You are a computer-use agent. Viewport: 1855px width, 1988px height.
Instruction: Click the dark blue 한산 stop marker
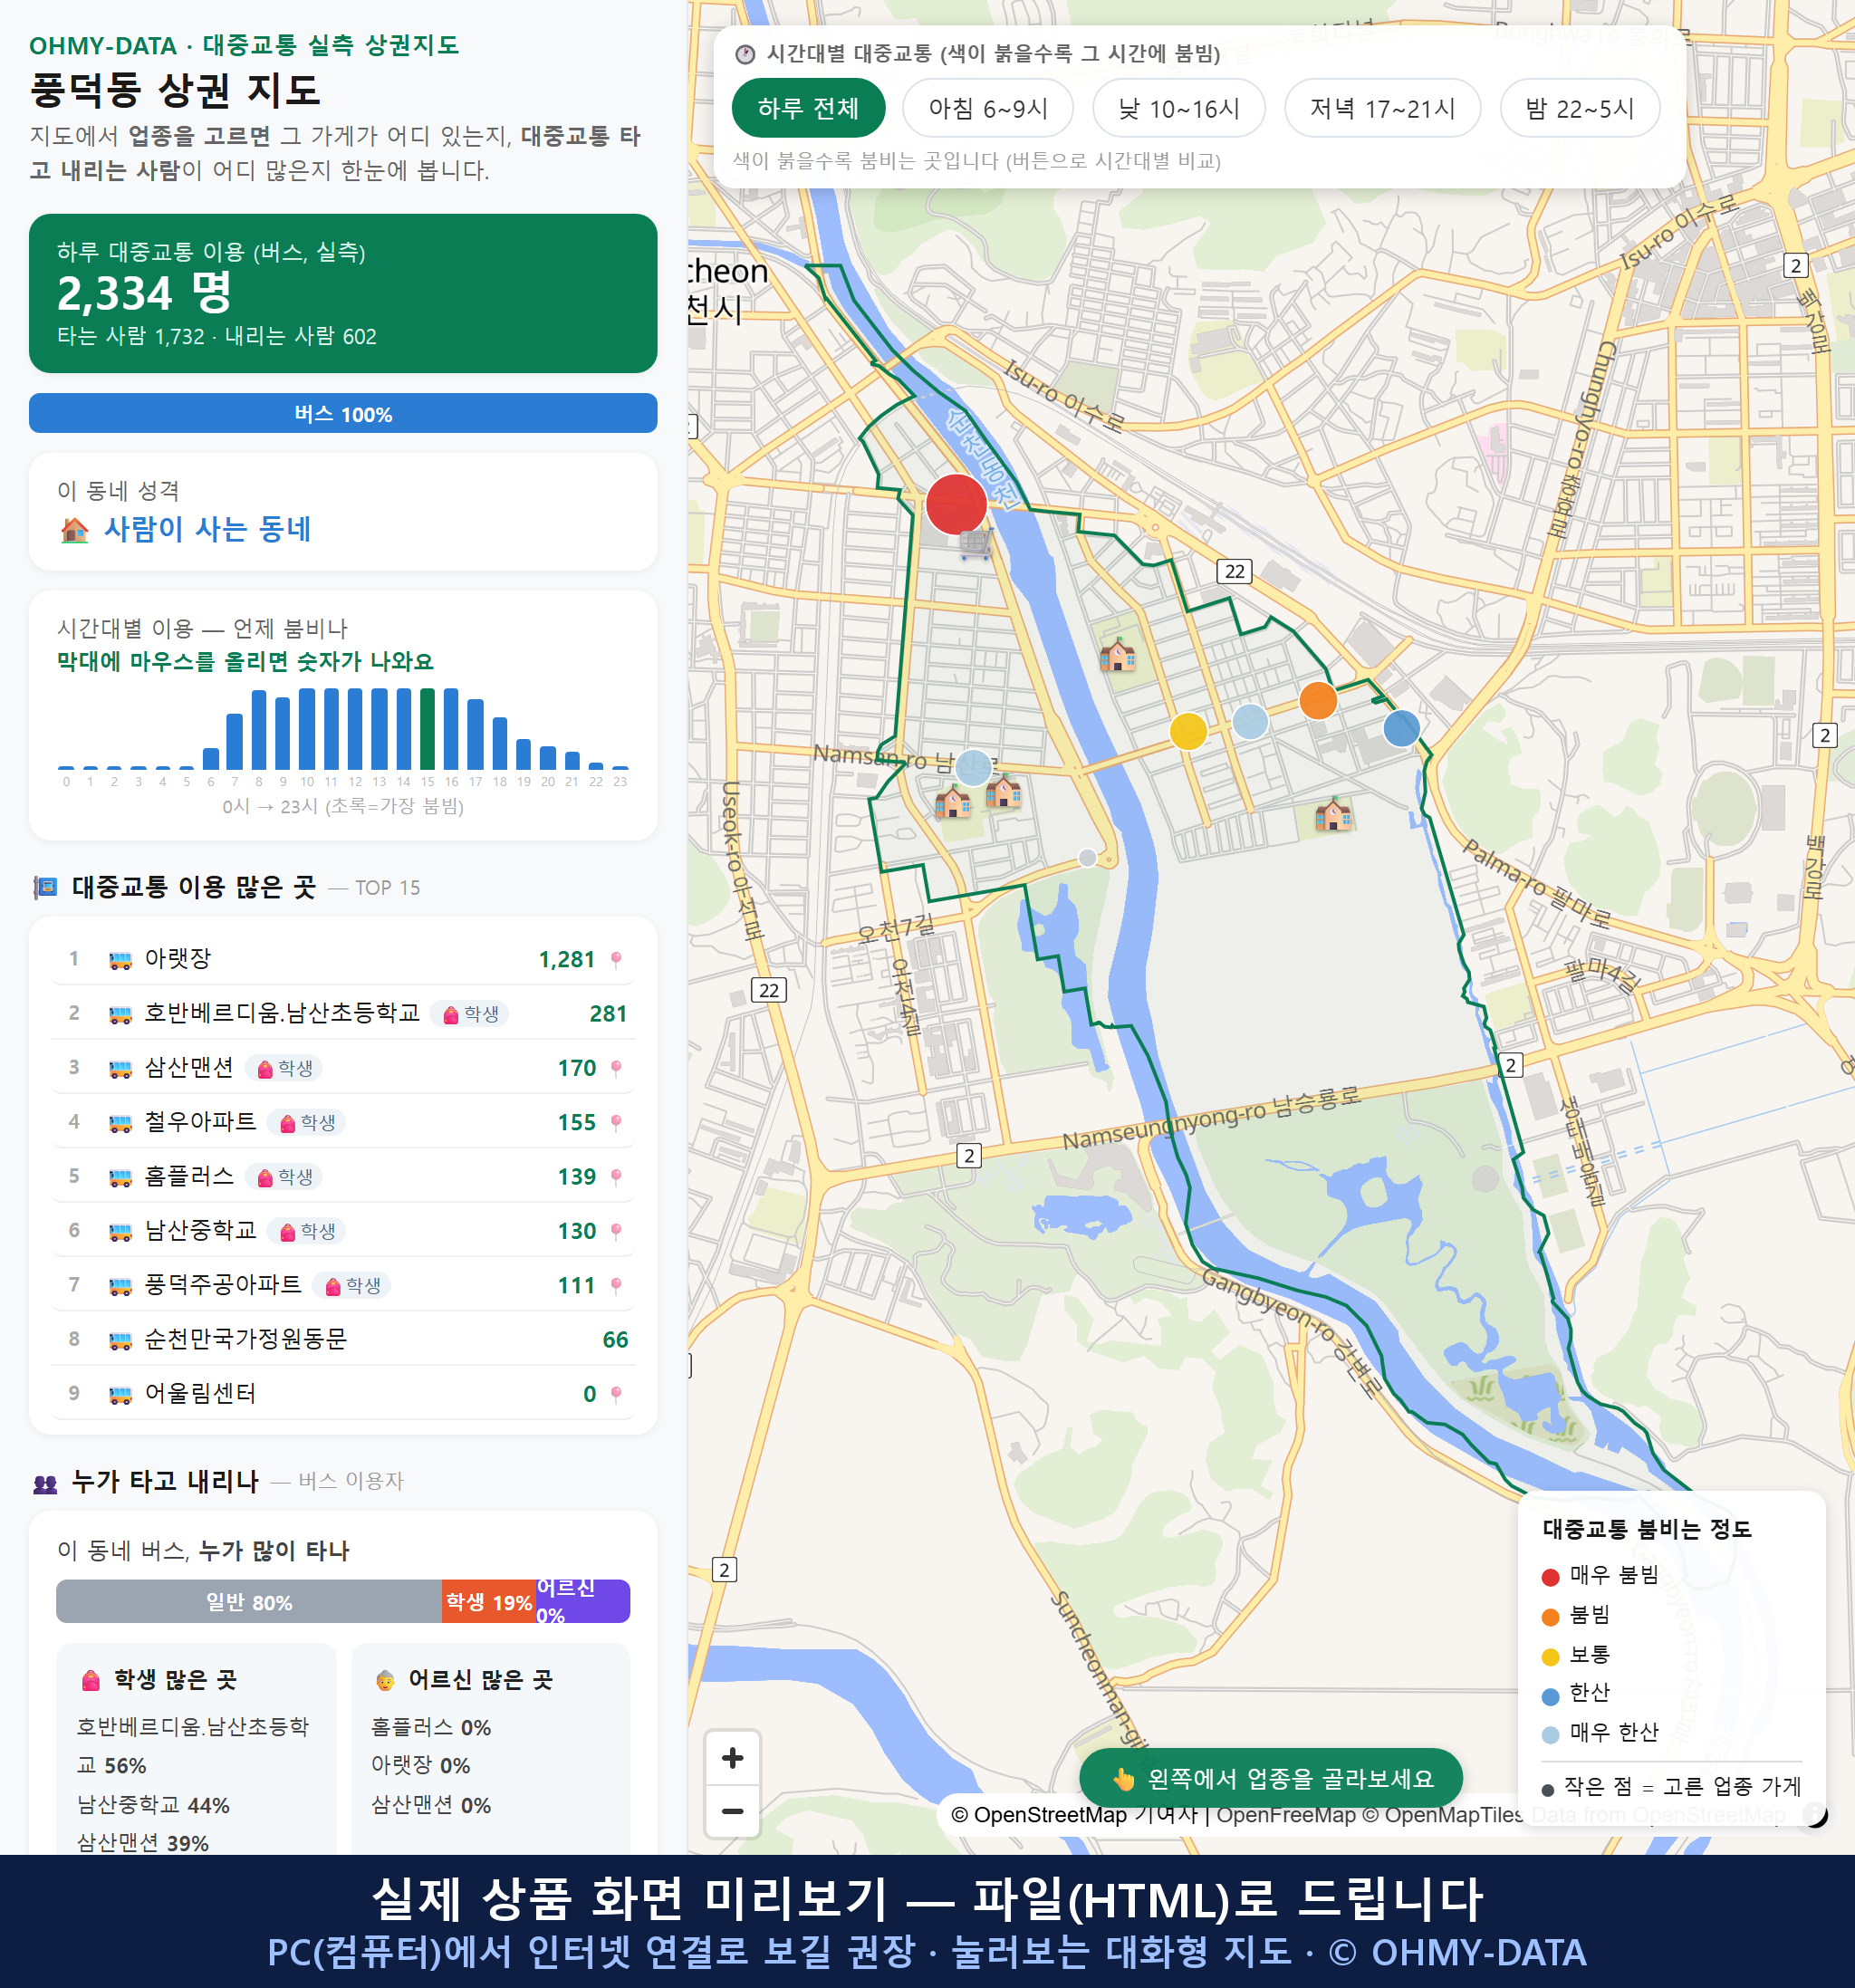(x=1401, y=728)
